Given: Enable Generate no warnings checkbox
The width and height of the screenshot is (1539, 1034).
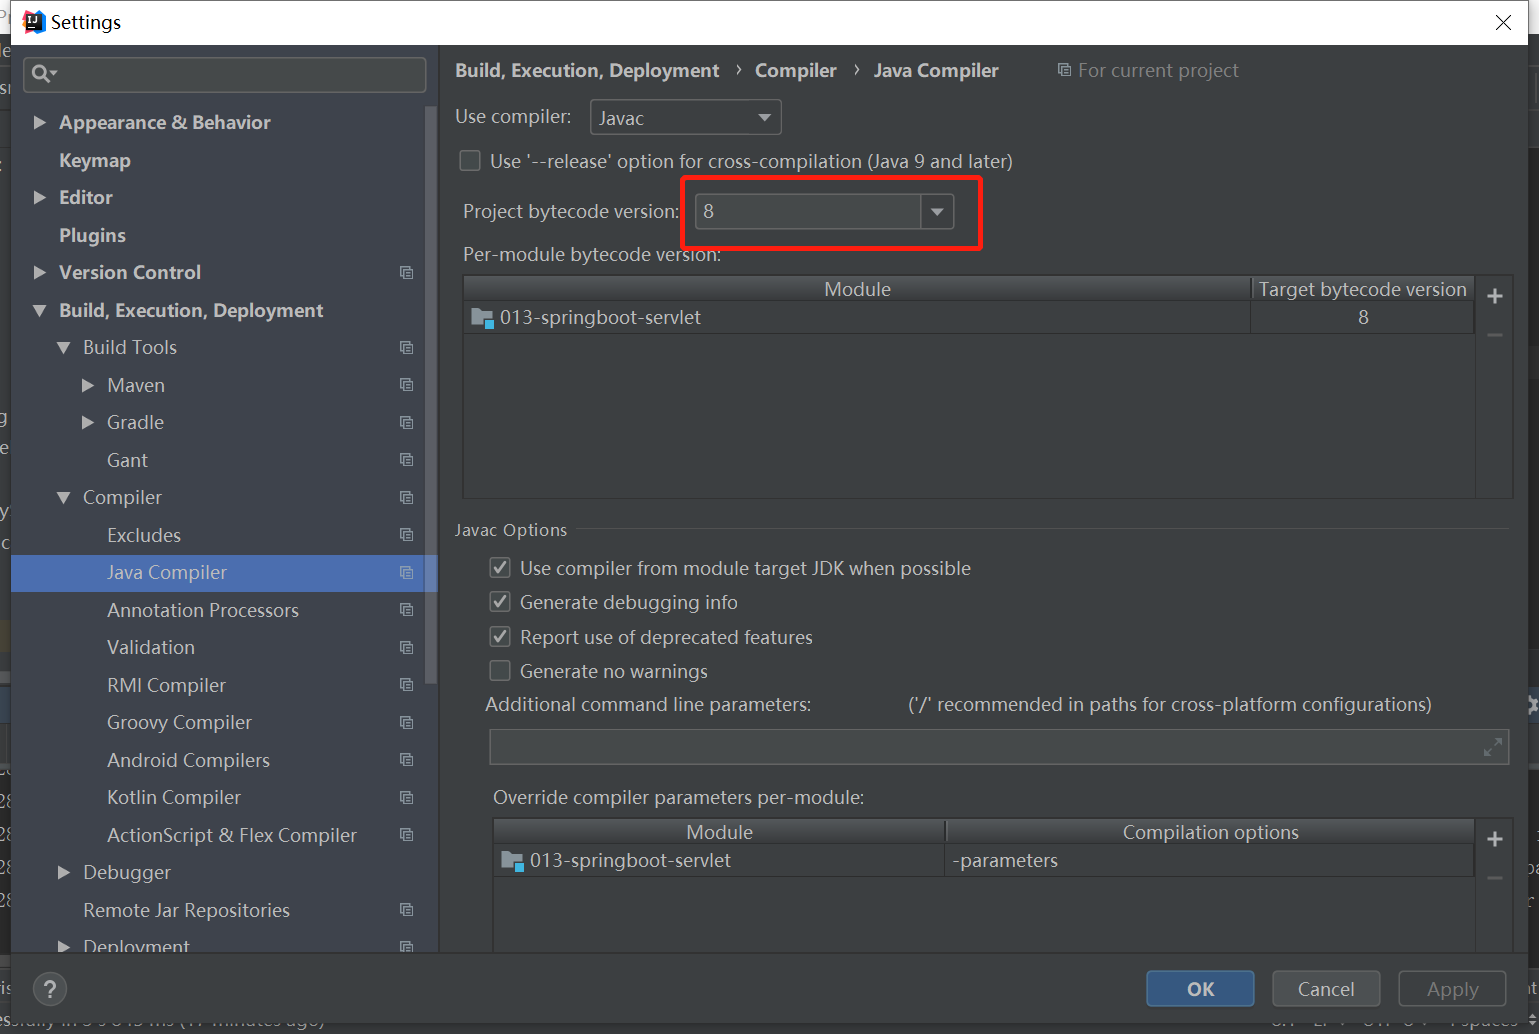Looking at the screenshot, I should pos(500,671).
